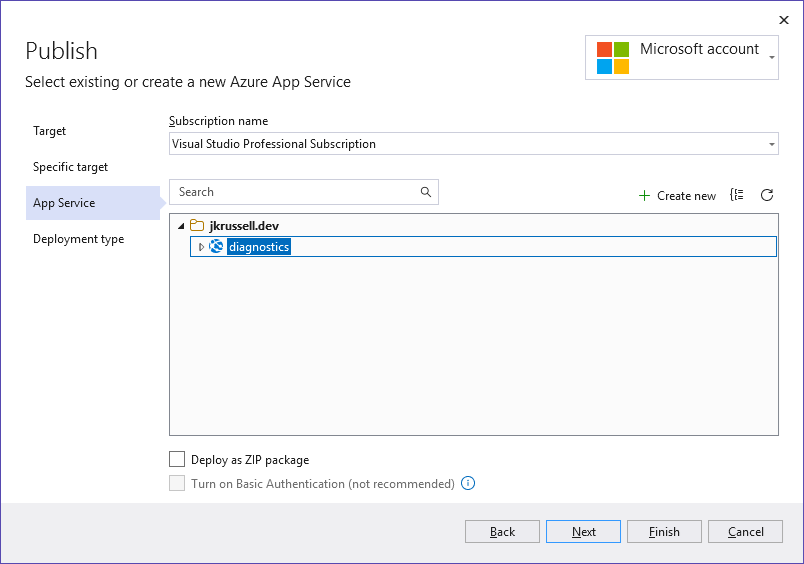This screenshot has width=804, height=564.
Task: Click Visual Studio Professional Subscription text
Action: [x=274, y=144]
